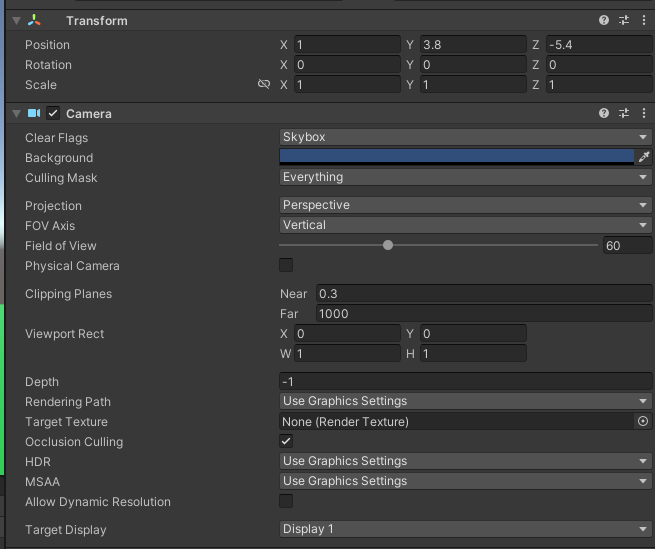Click the Transform header title
Screen dimensions: 655x549
click(x=97, y=20)
